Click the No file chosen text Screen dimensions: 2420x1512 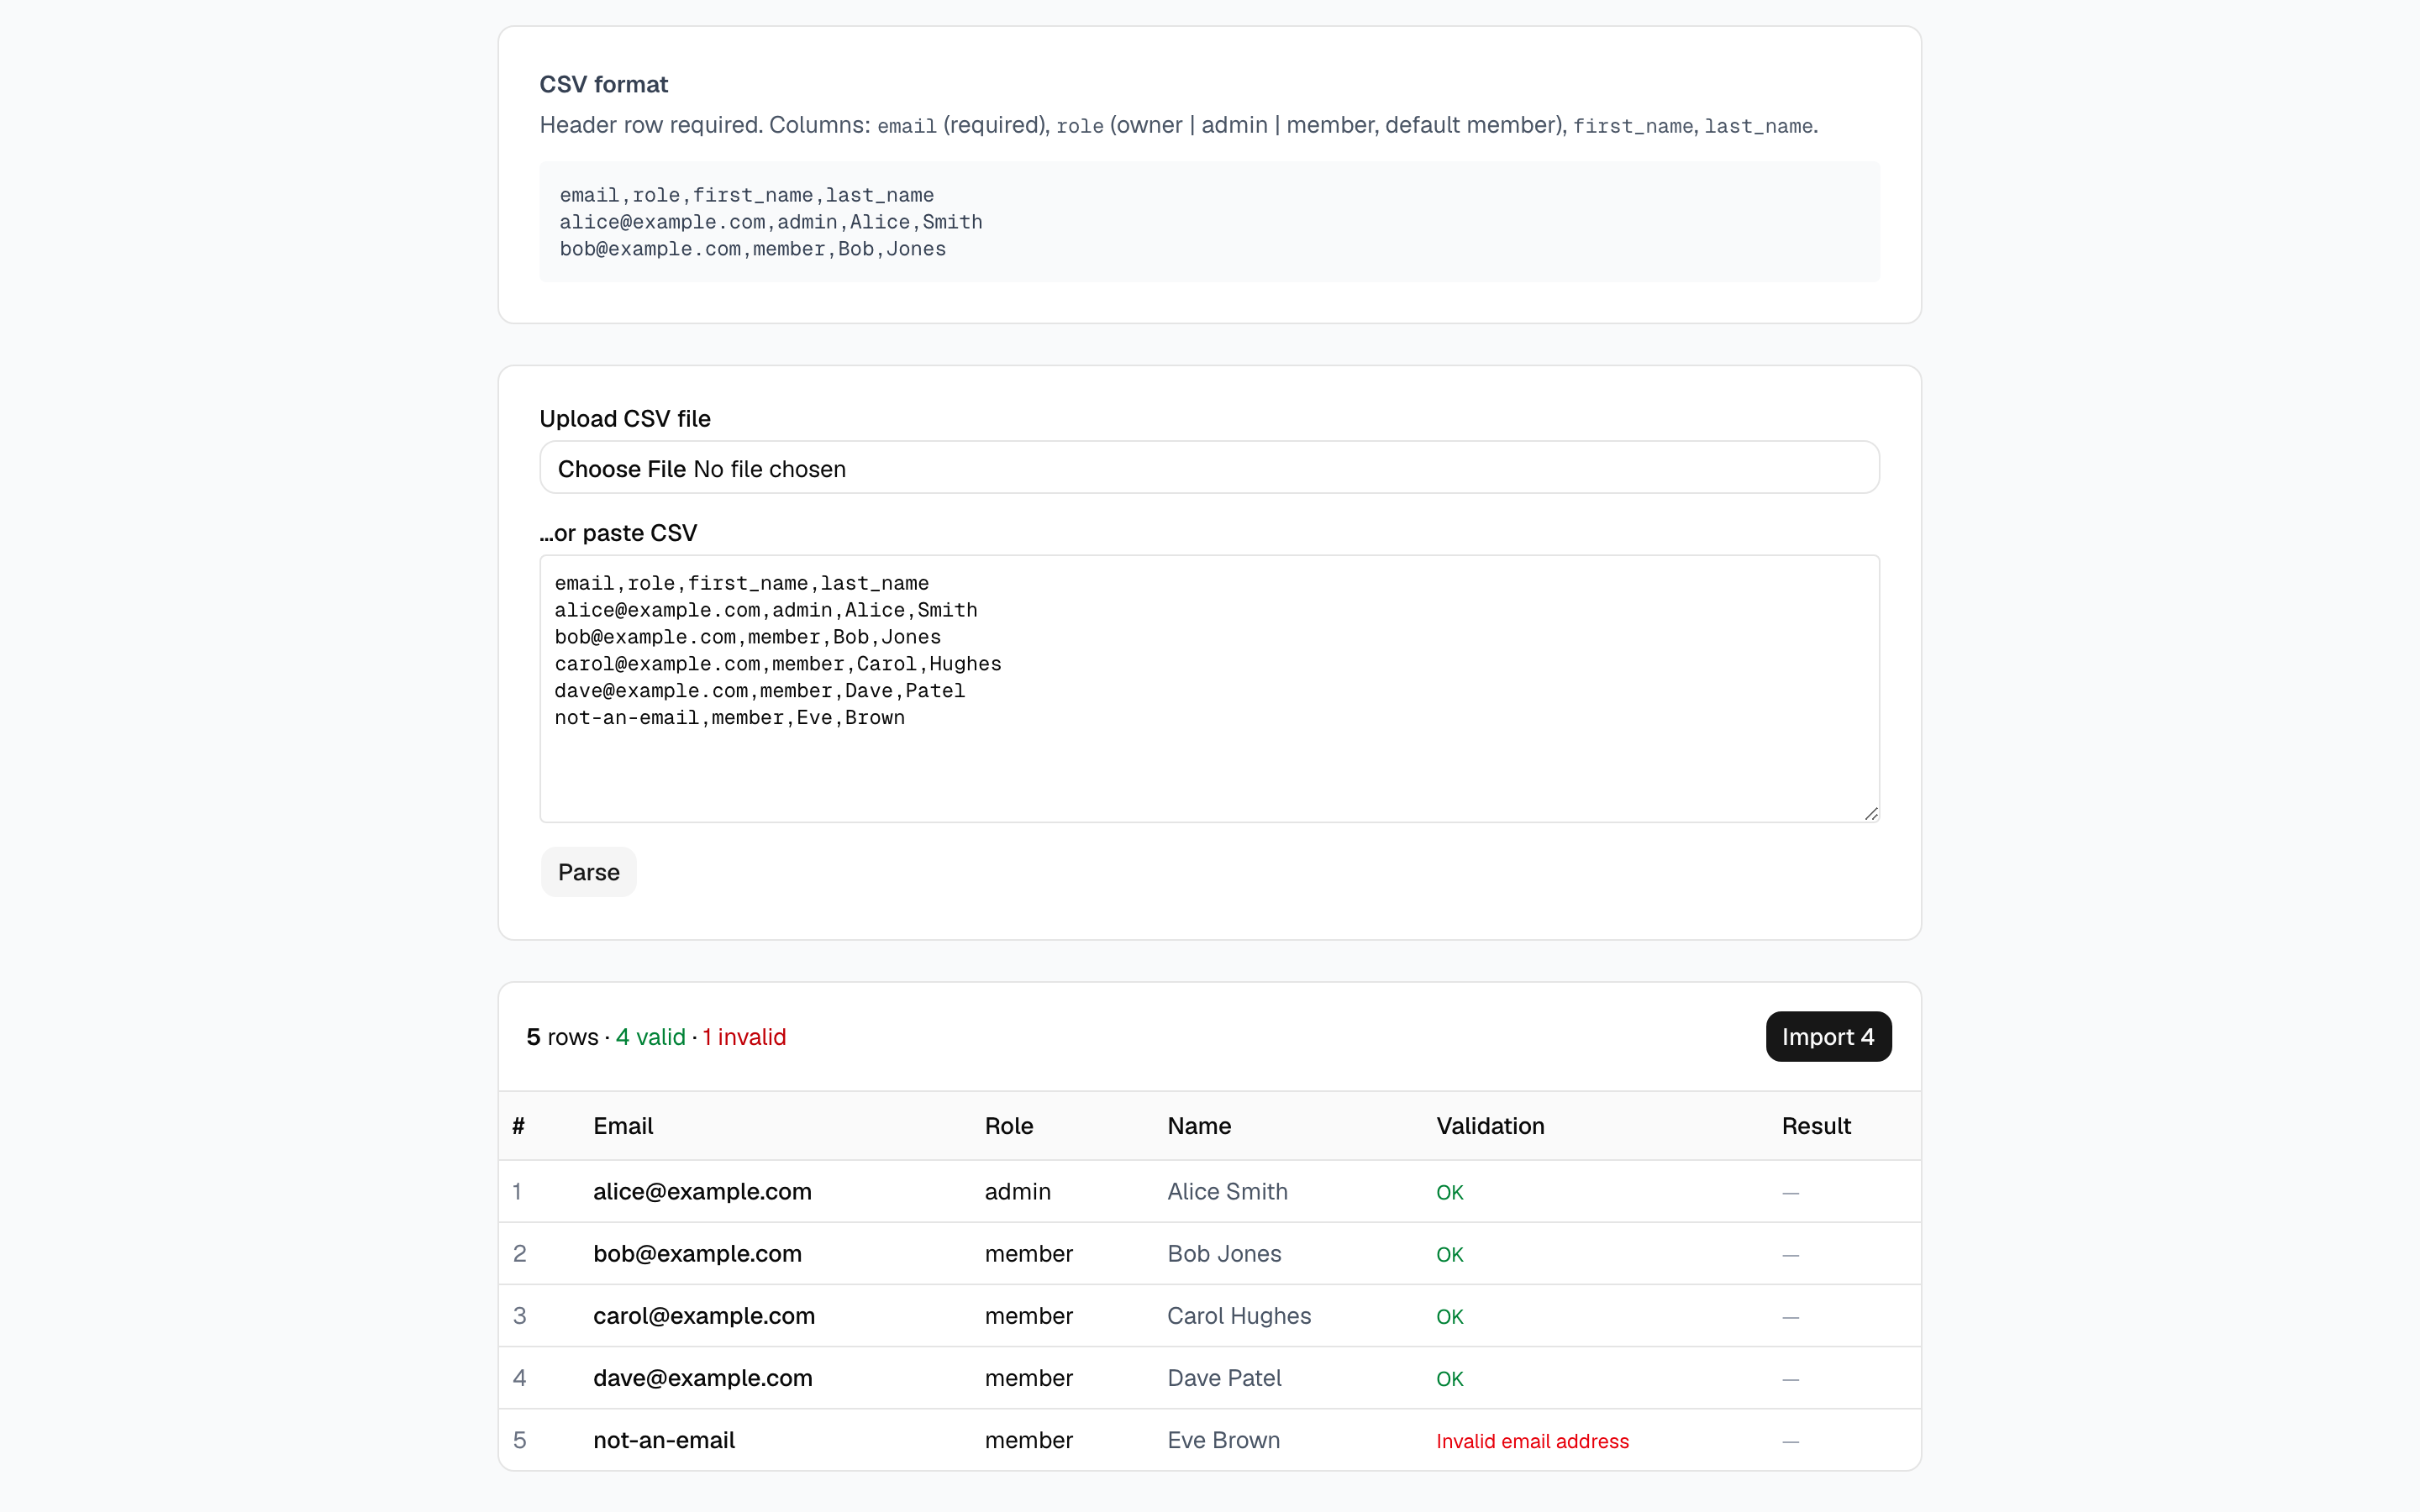click(769, 469)
